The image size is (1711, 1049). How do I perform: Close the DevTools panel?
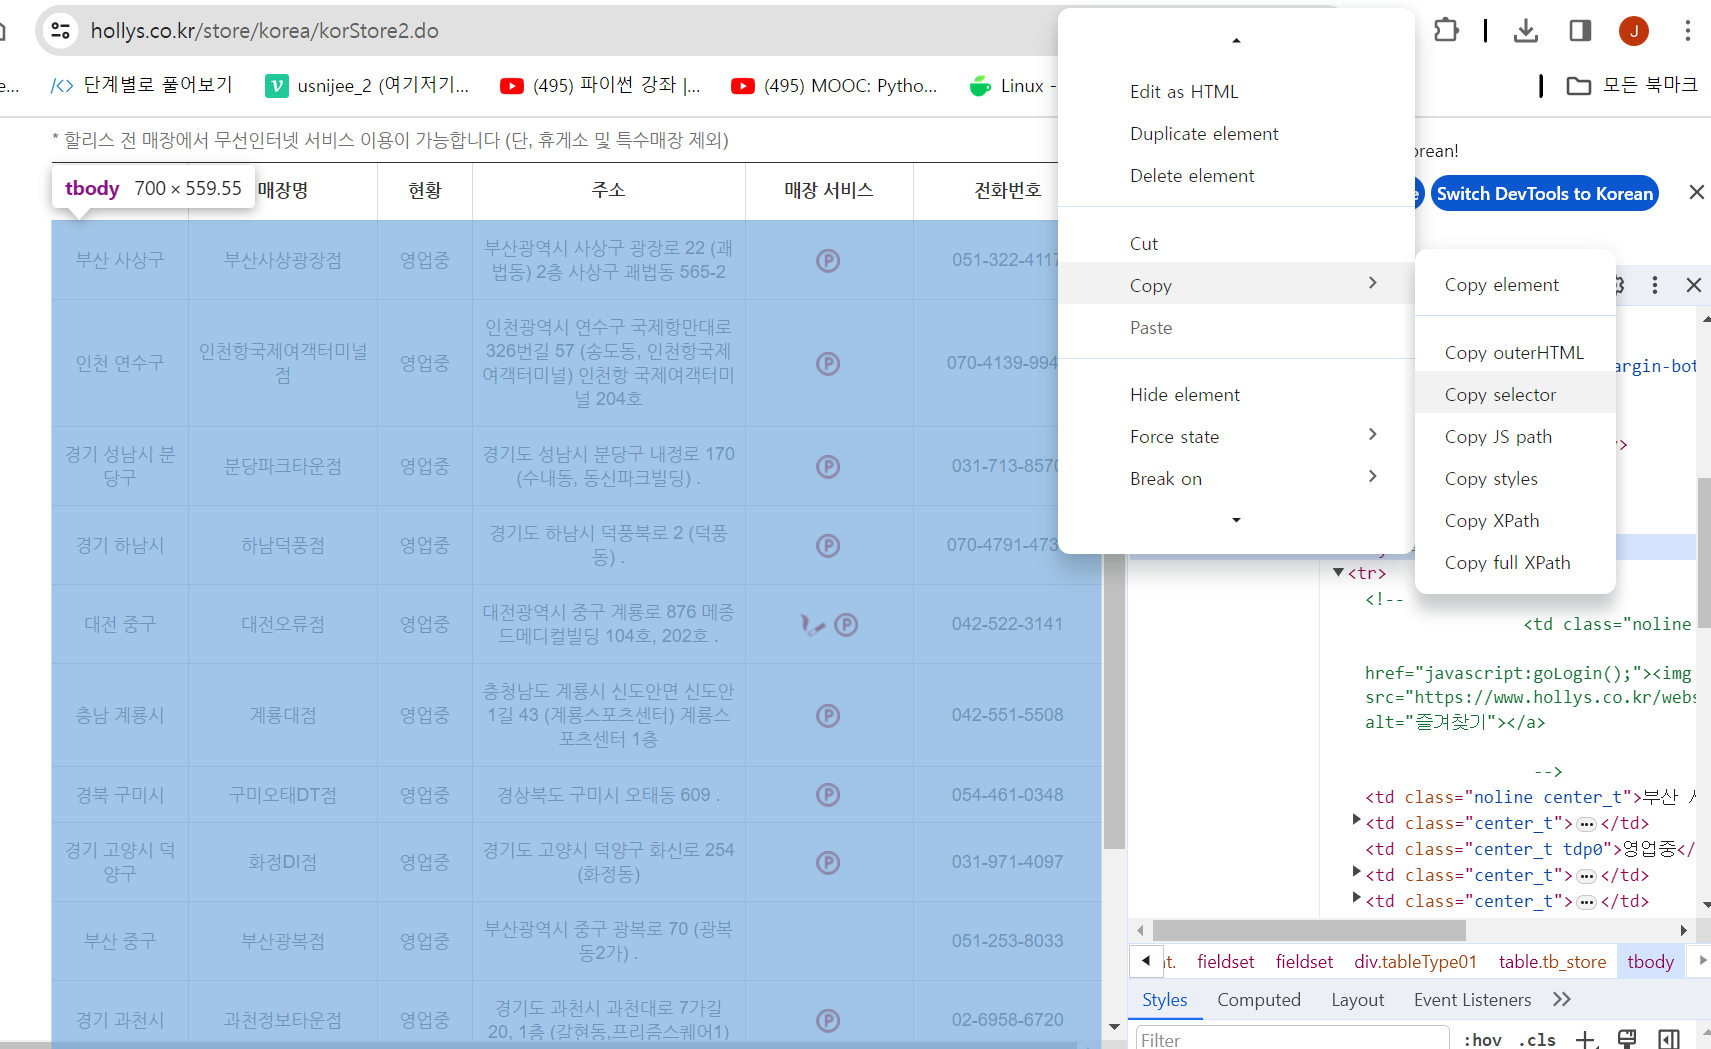pos(1694,285)
